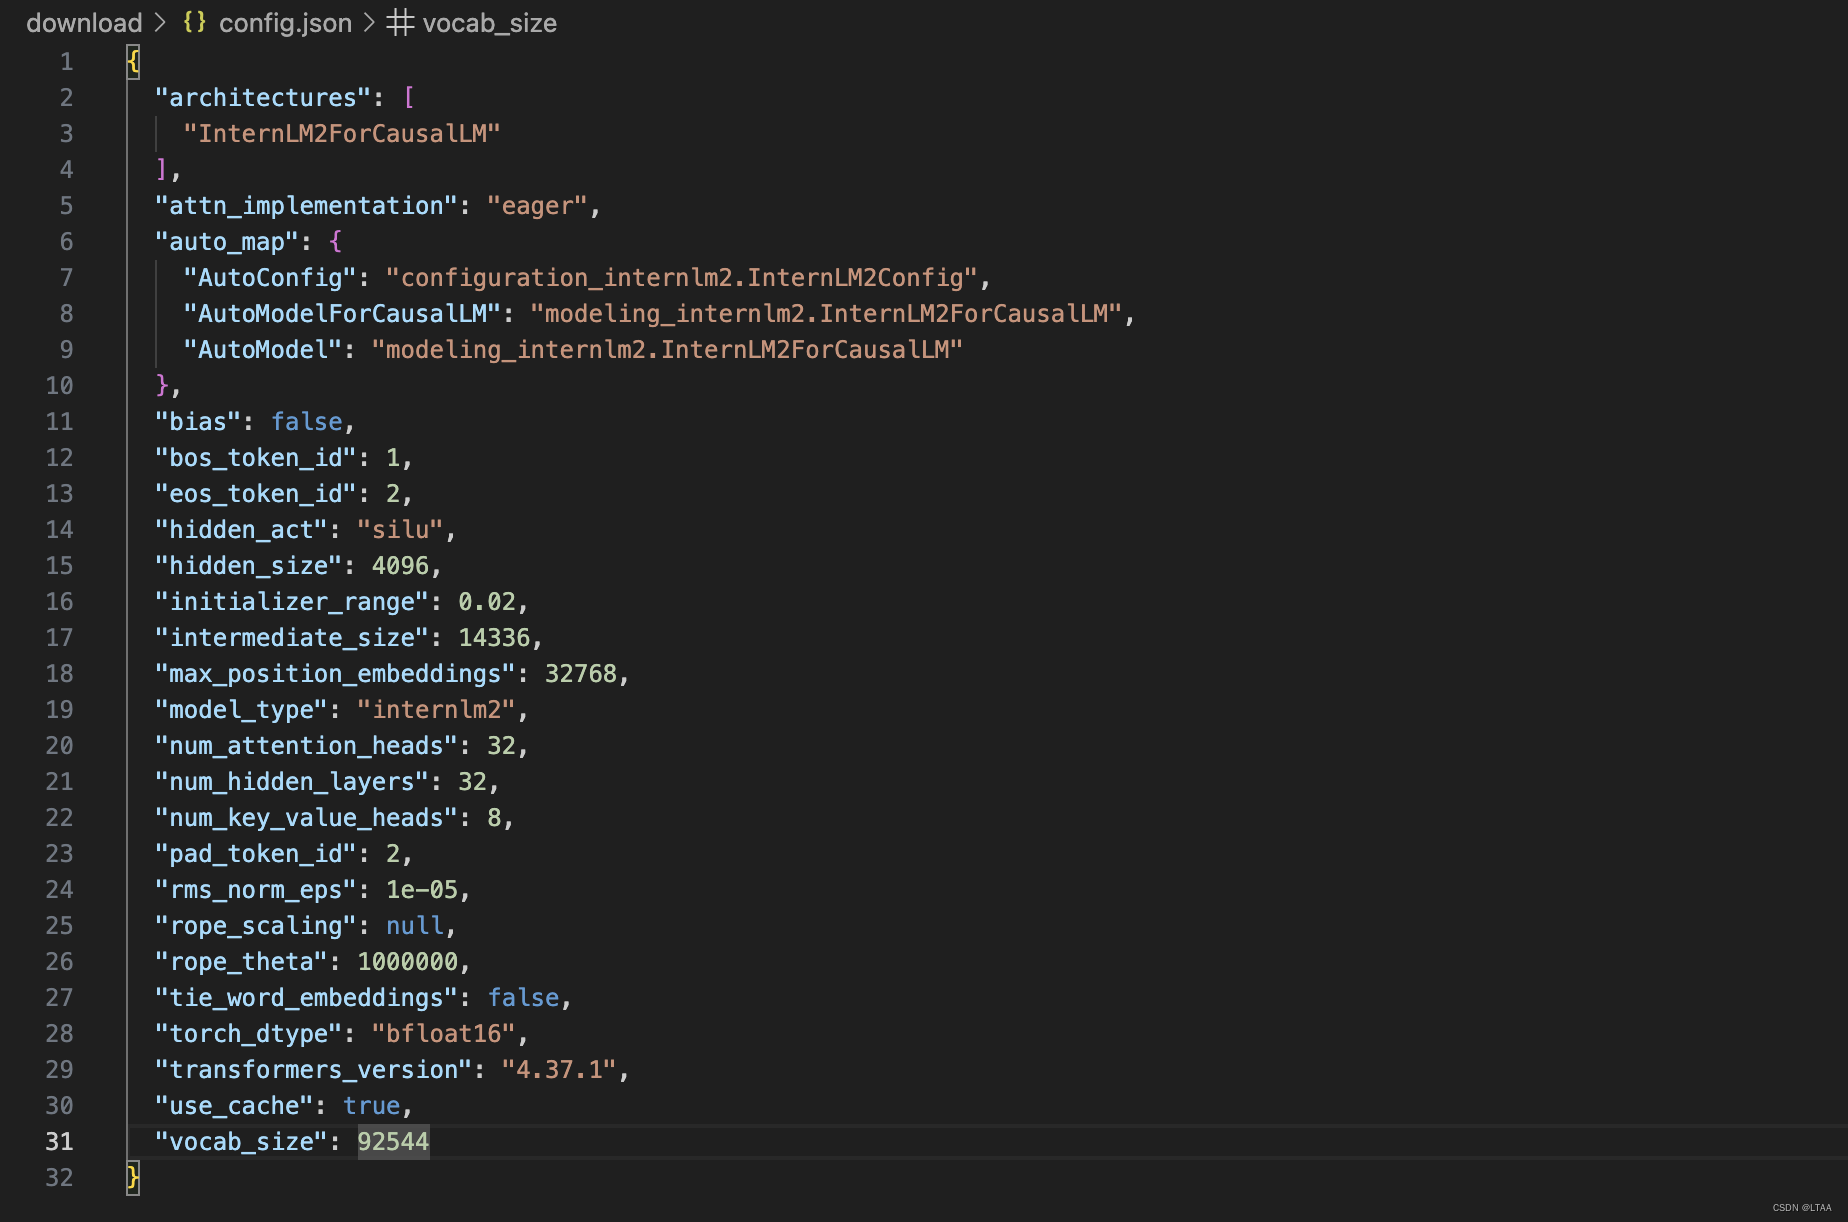Click the "num_attention_heads" key
The width and height of the screenshot is (1848, 1222).
tap(306, 746)
